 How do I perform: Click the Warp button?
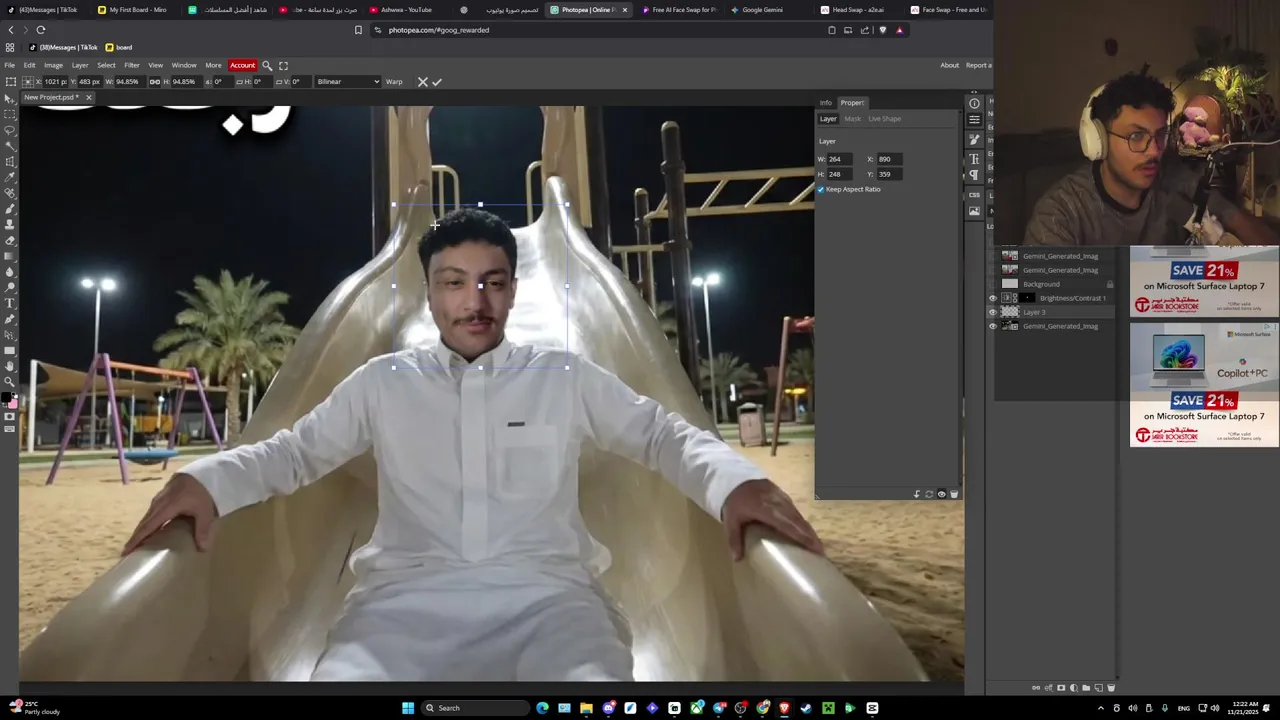394,82
